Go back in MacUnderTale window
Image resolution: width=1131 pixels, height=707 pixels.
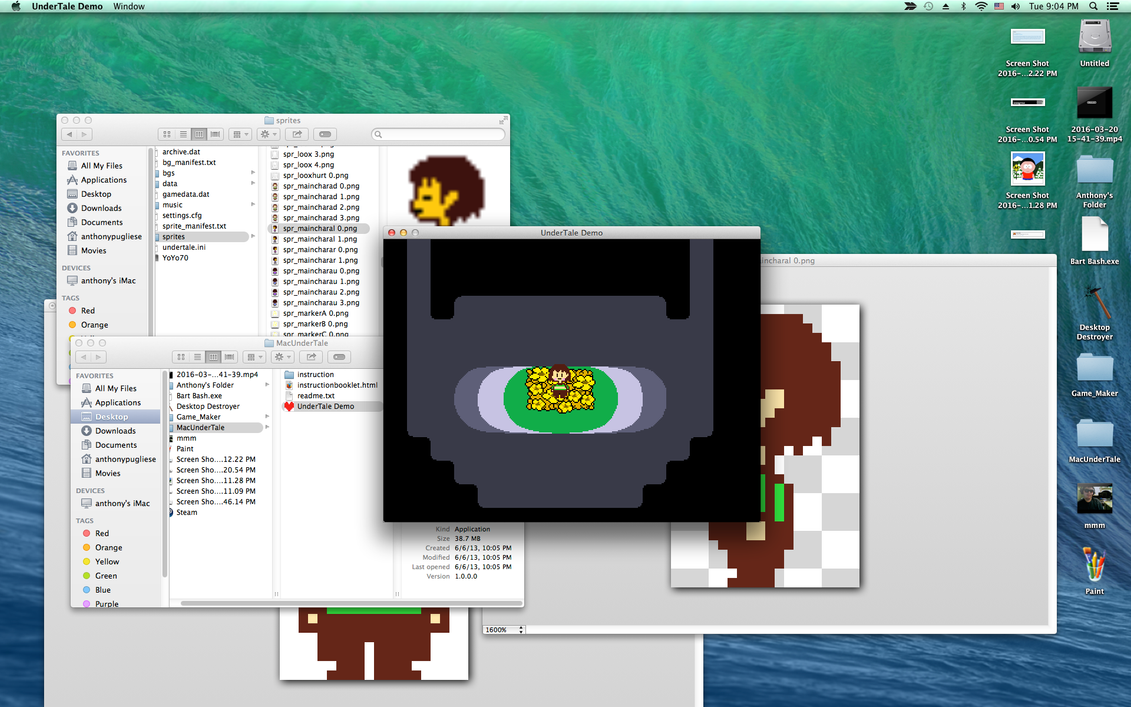(x=84, y=357)
